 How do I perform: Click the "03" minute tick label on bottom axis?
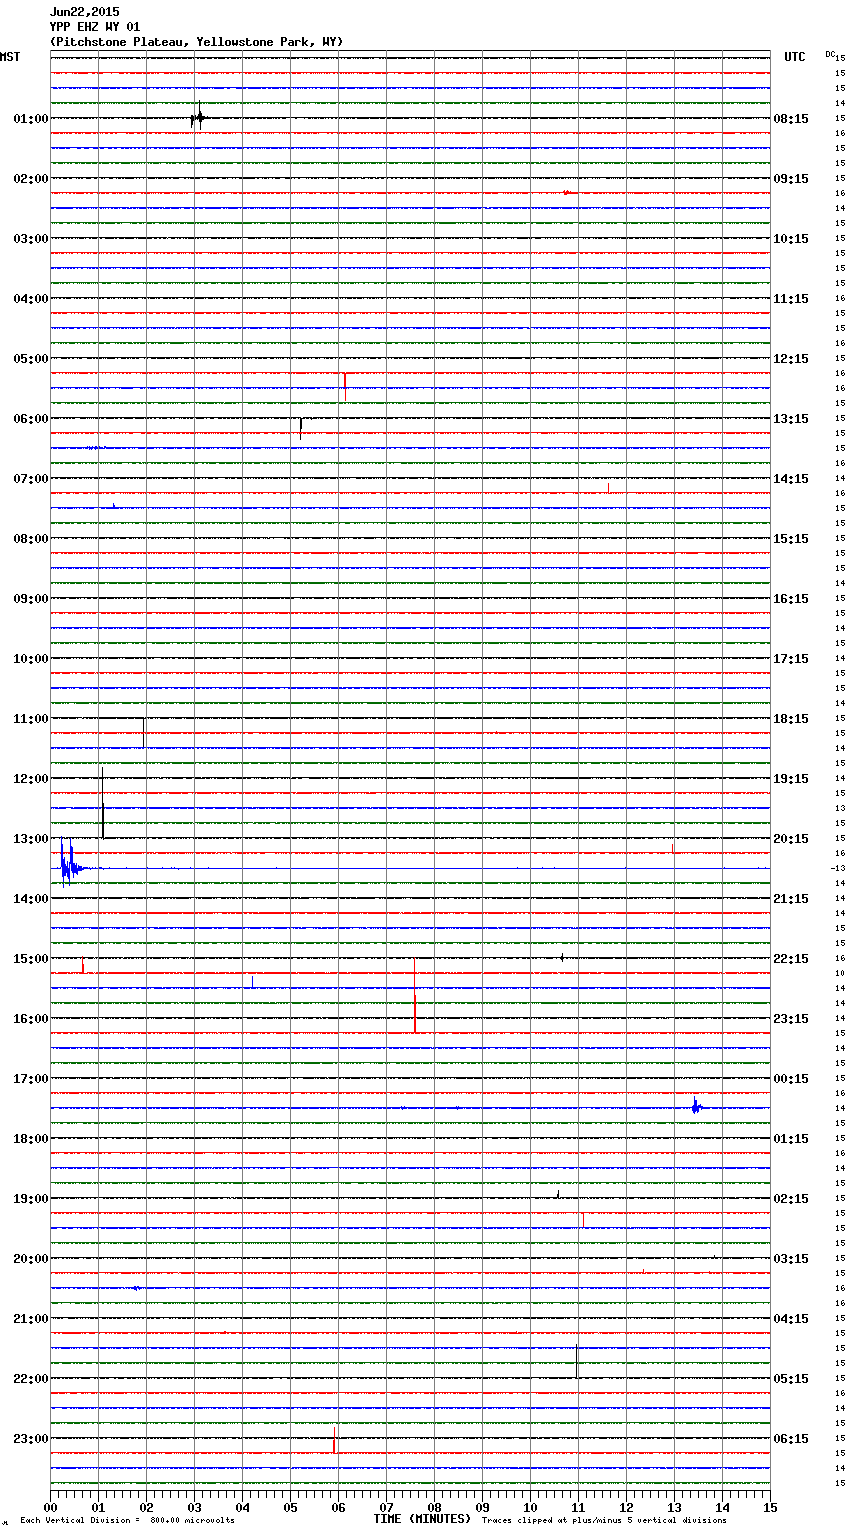[x=194, y=1507]
